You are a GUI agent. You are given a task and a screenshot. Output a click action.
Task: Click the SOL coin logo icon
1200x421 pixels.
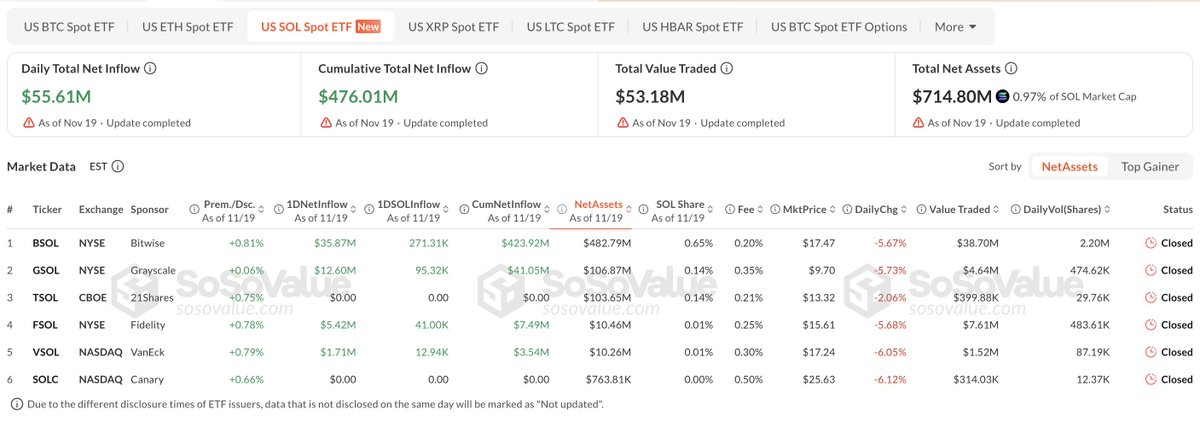click(1003, 97)
